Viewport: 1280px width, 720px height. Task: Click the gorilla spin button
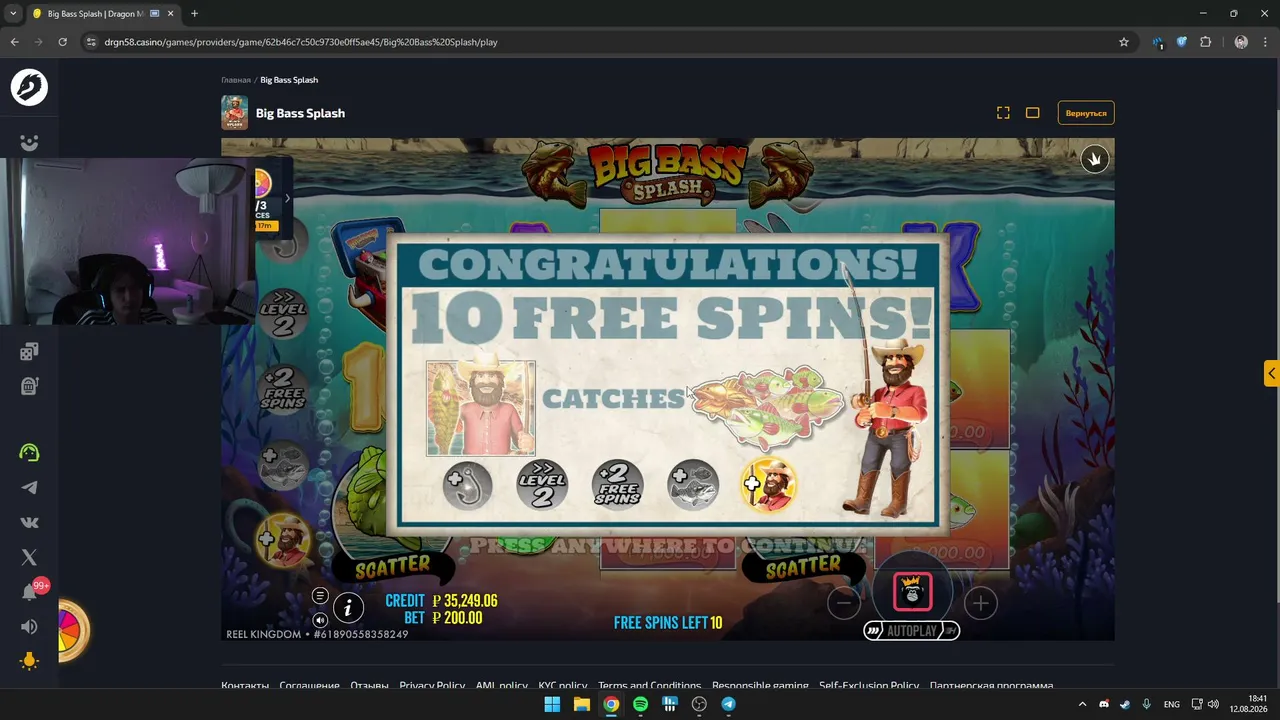pos(912,591)
